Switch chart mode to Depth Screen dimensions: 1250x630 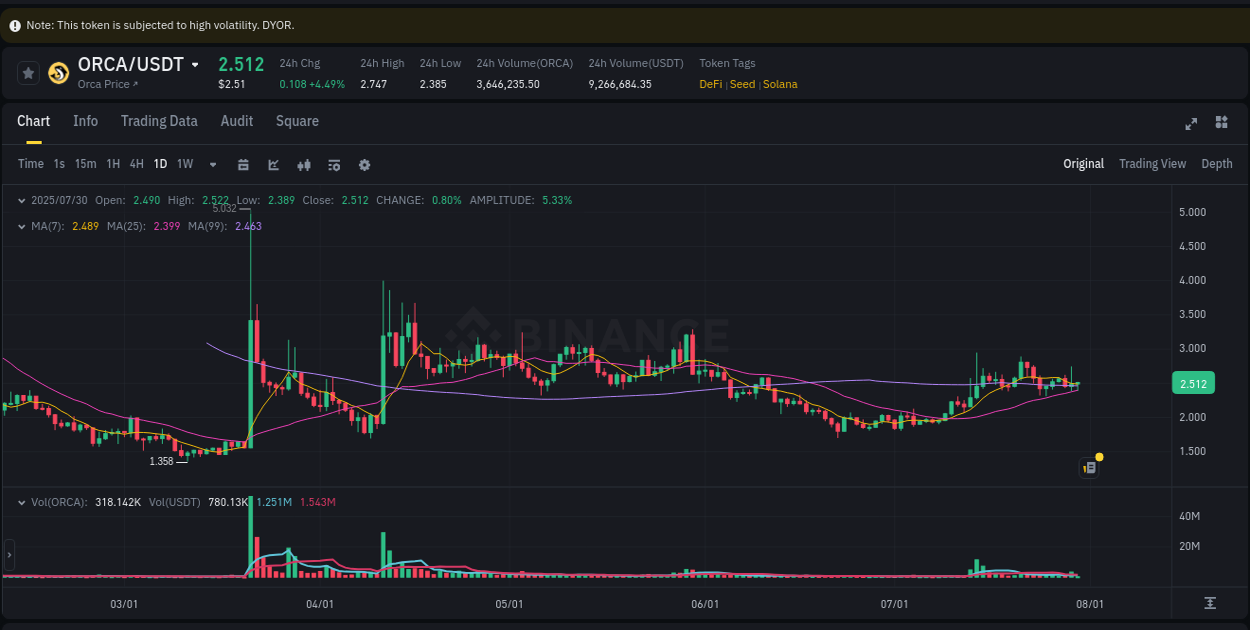(1217, 163)
